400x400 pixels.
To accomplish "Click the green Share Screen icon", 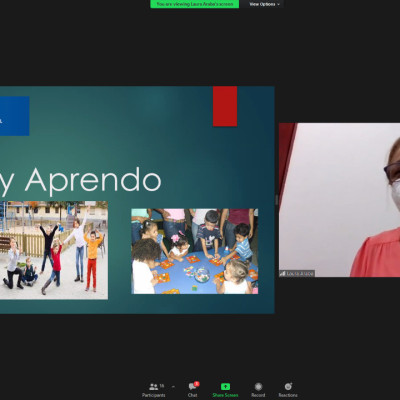I will (x=225, y=387).
